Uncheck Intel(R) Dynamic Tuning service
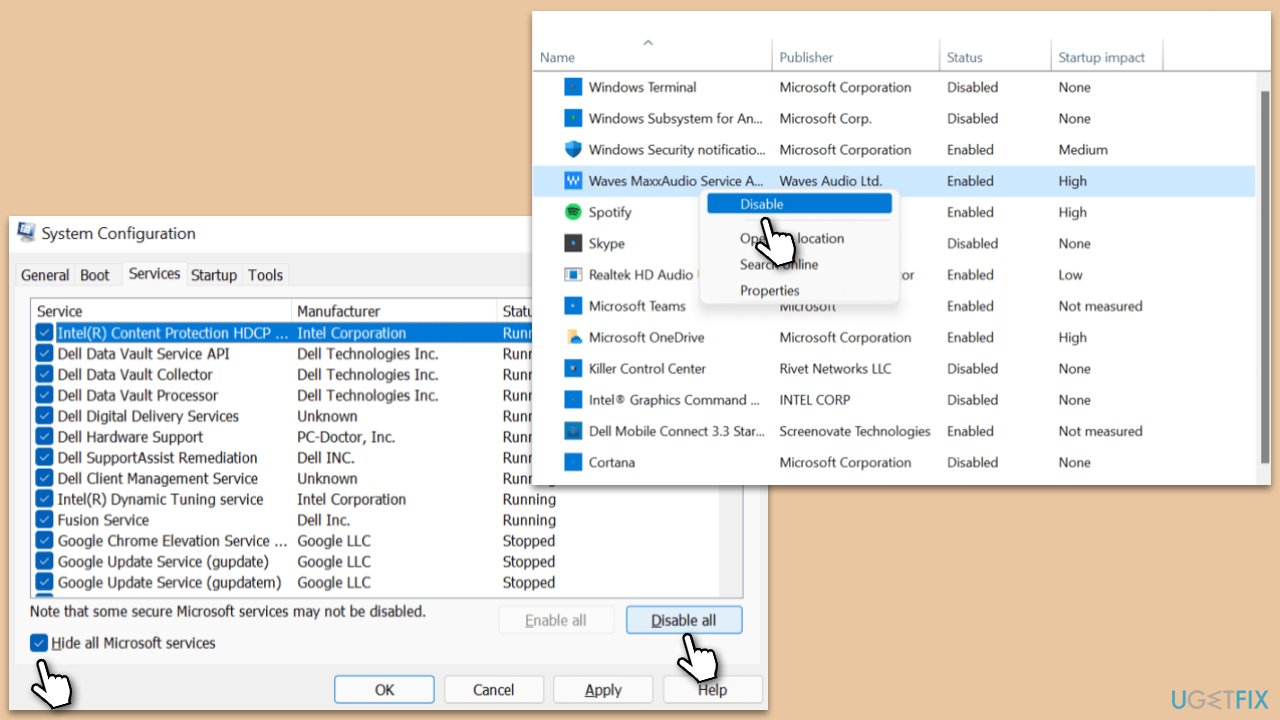The width and height of the screenshot is (1280, 720). 44,499
